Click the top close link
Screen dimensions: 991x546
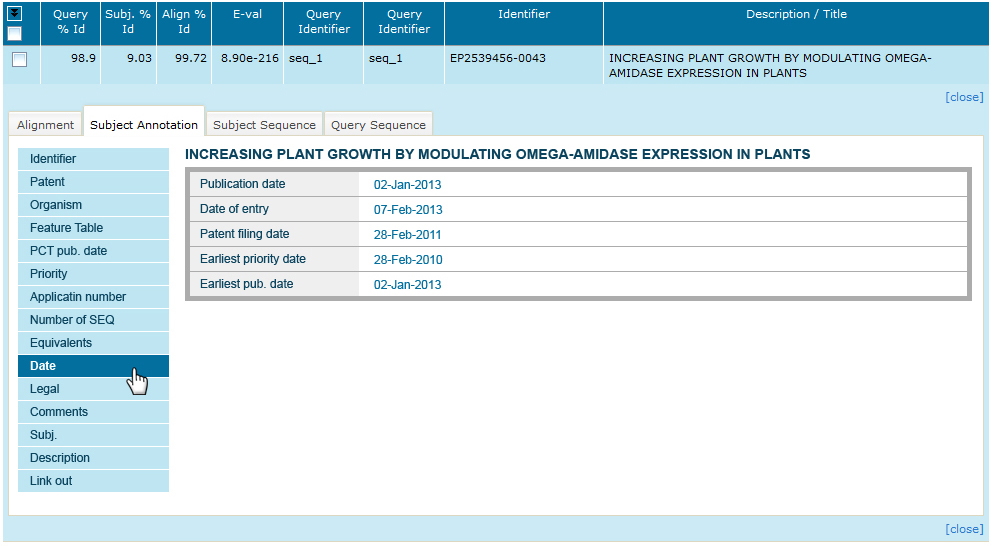pos(964,97)
